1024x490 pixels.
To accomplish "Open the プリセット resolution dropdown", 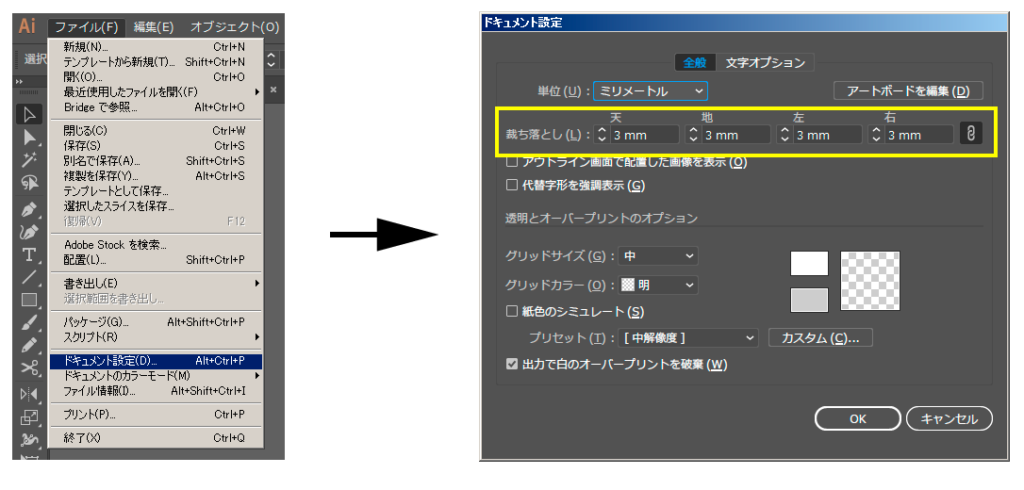I will (688, 338).
